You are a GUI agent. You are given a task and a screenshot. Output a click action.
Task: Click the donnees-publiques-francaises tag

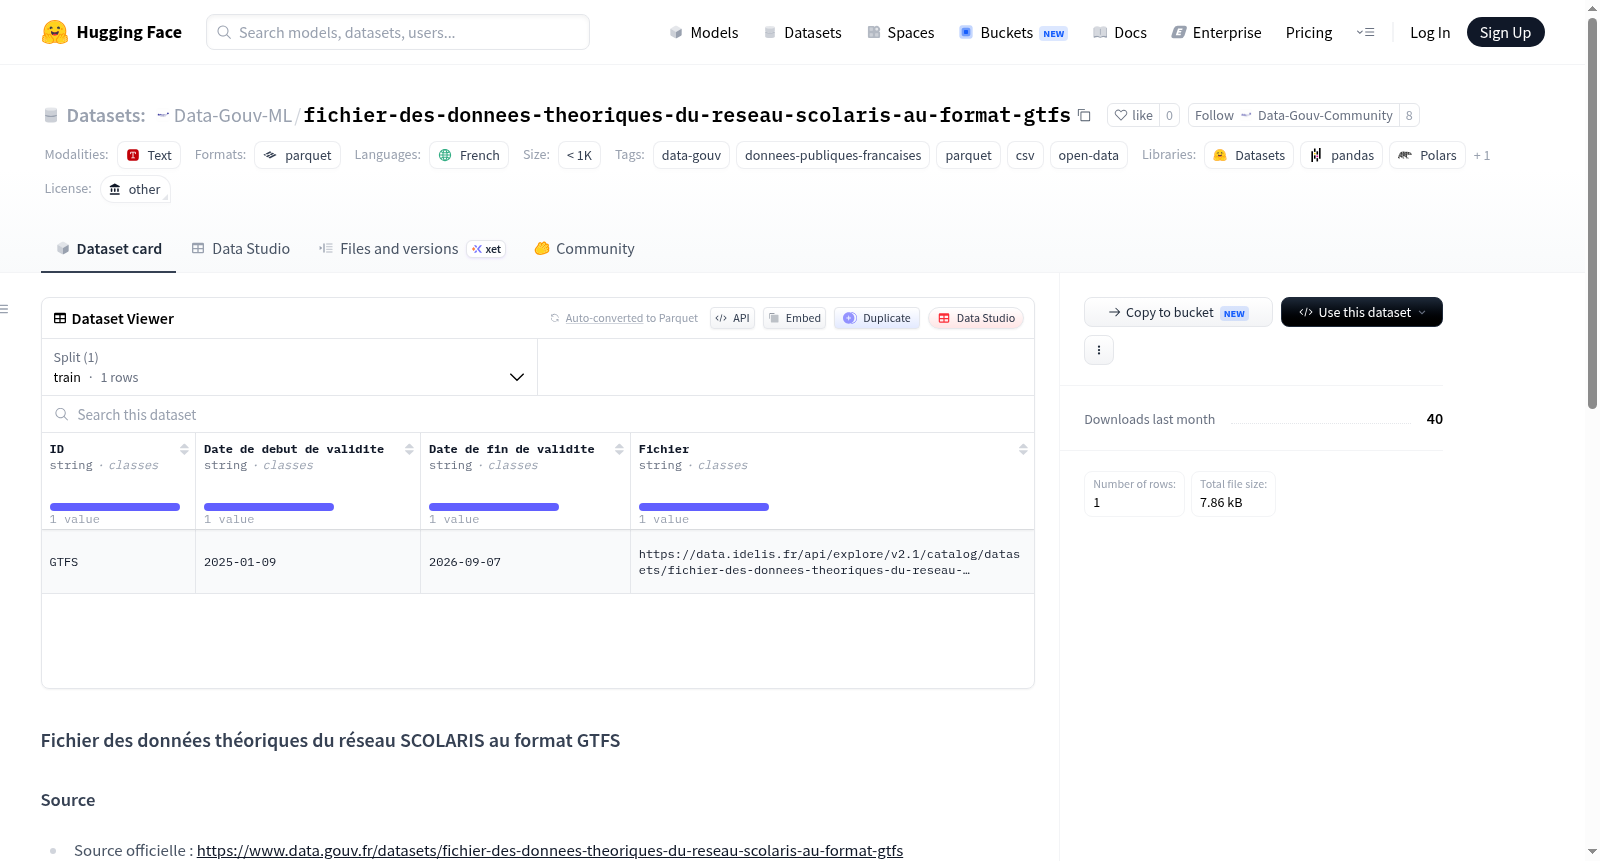[x=833, y=155]
